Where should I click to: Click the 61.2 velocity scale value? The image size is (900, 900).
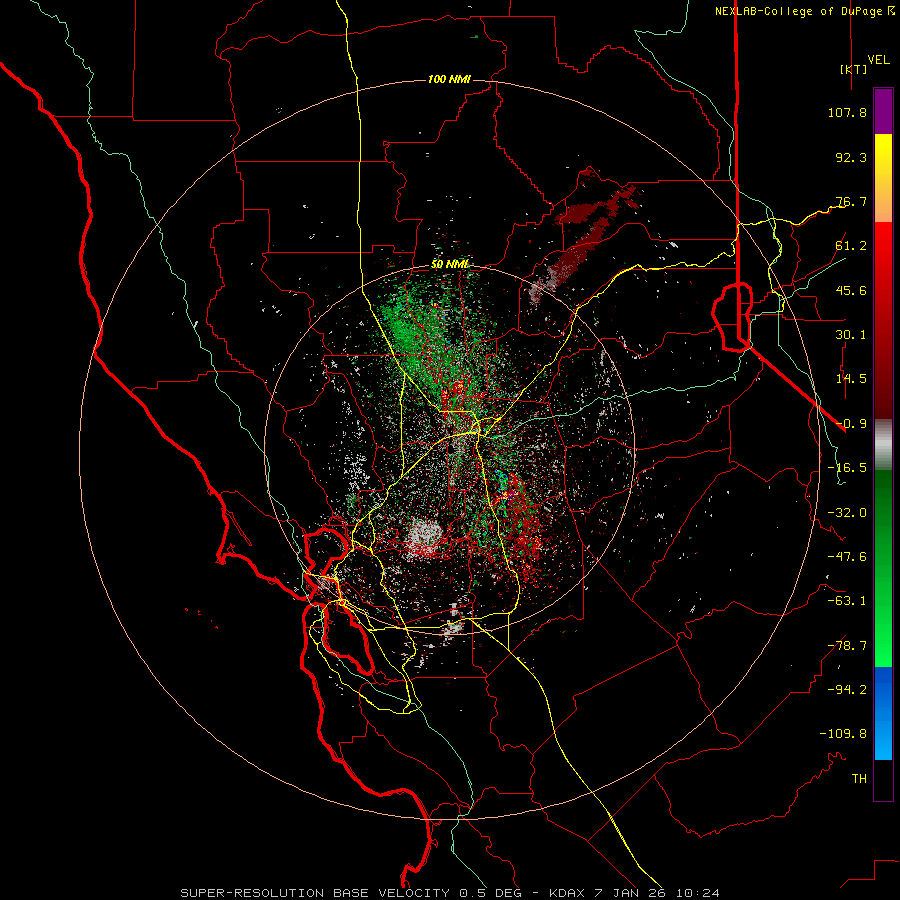[851, 246]
